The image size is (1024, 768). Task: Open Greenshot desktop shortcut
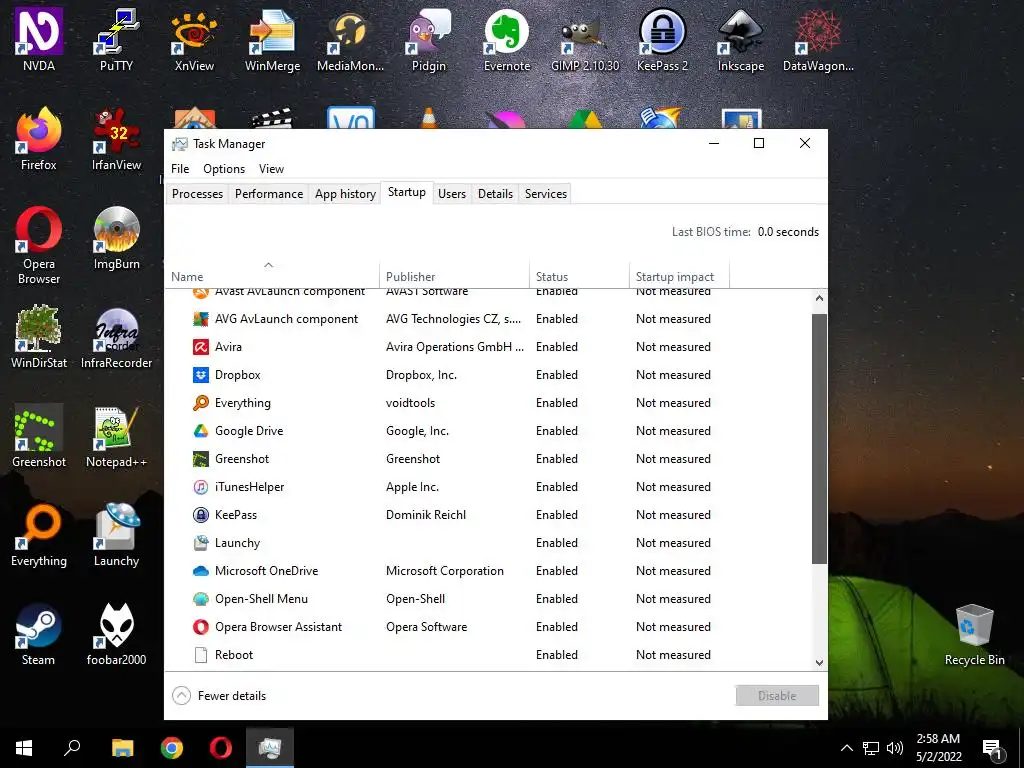(39, 436)
